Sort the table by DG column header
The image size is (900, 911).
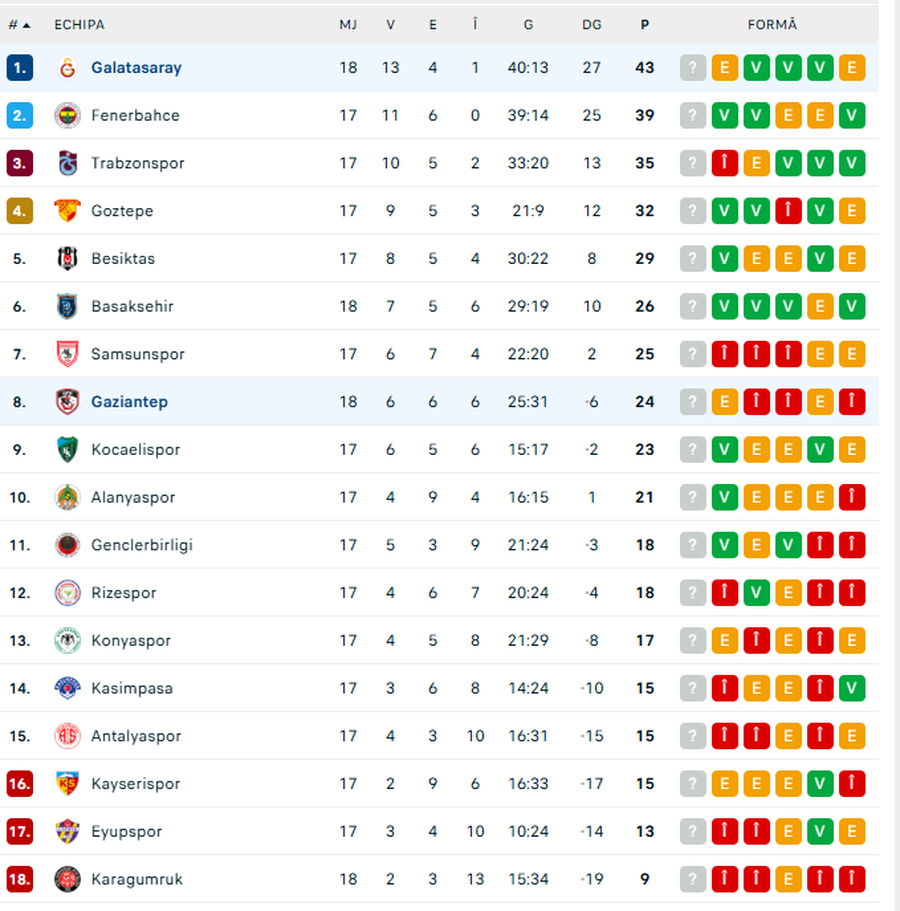592,25
